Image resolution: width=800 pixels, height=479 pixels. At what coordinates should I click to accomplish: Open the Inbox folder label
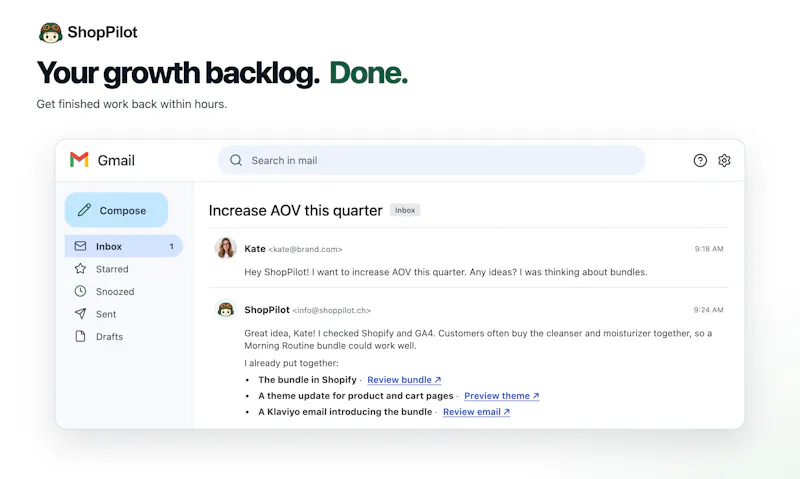pyautogui.click(x=109, y=246)
